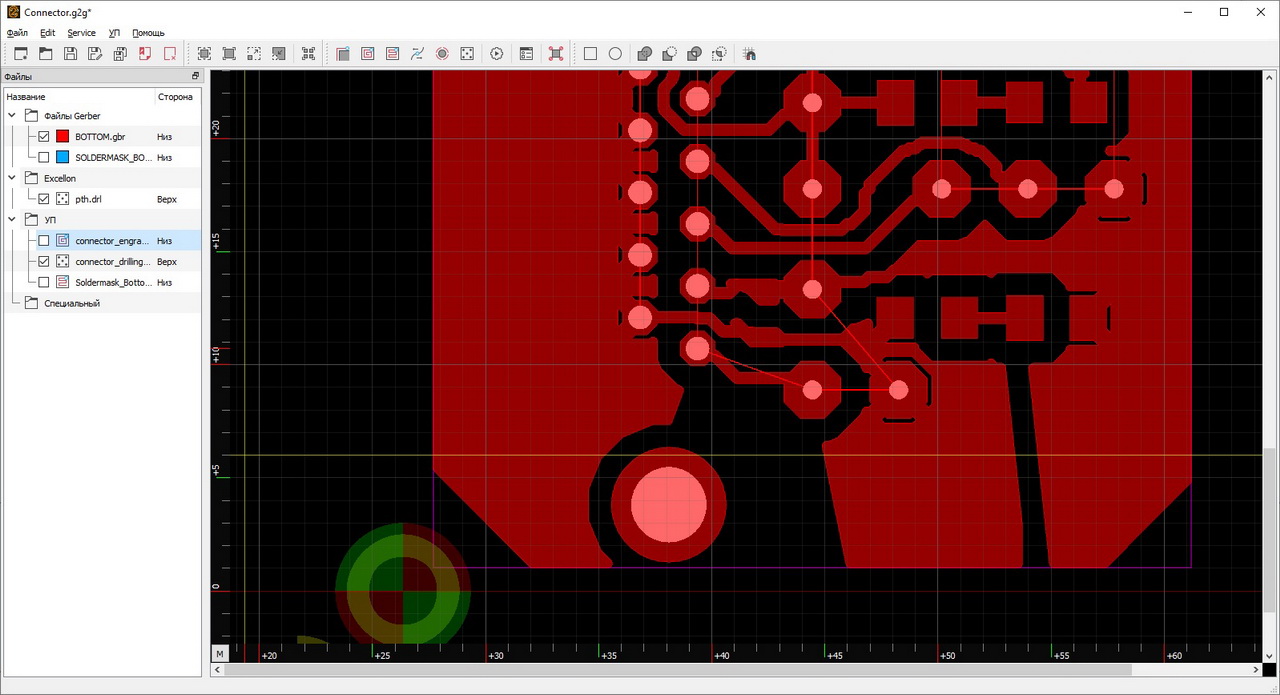Click the grey filled zoom frame icon

(x=279, y=54)
